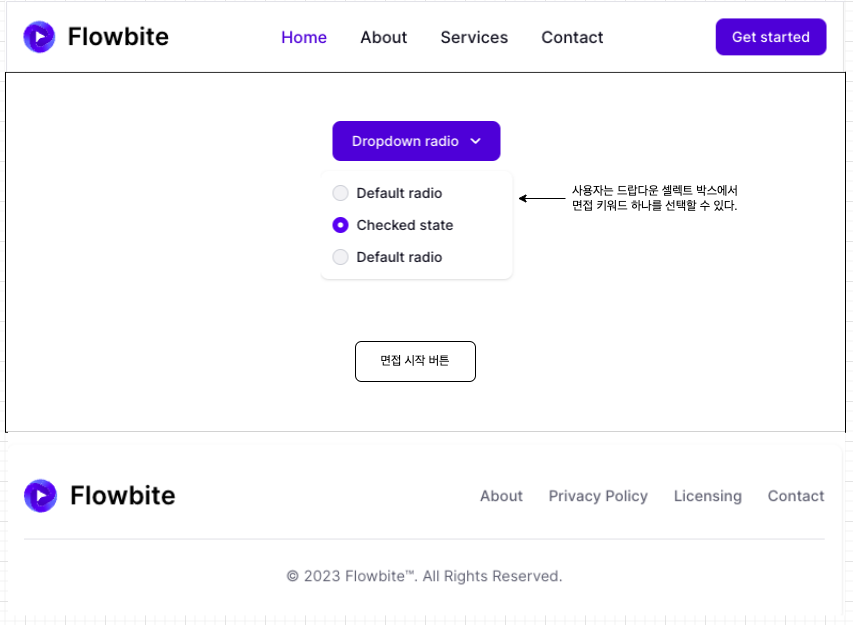The height and width of the screenshot is (625, 853).
Task: Select the last Default radio option
Action: (x=341, y=257)
